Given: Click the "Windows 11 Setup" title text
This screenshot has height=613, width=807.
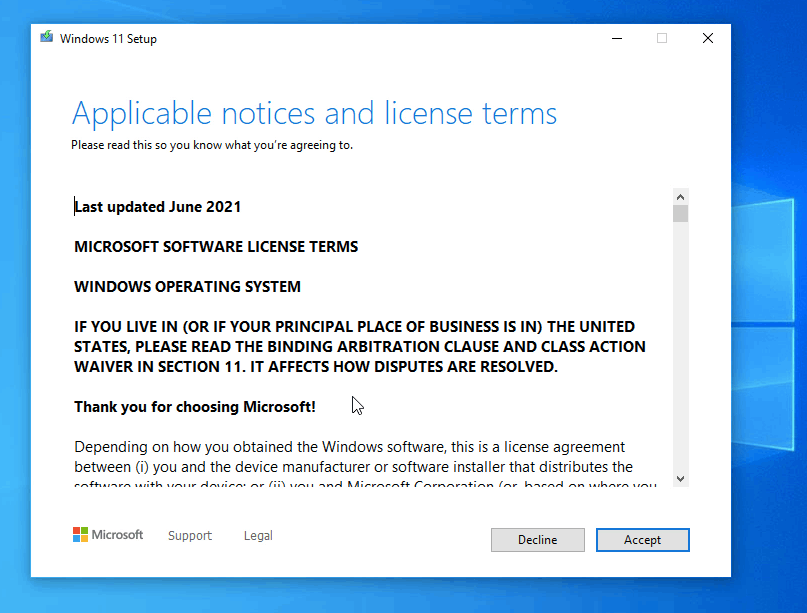Looking at the screenshot, I should point(108,39).
